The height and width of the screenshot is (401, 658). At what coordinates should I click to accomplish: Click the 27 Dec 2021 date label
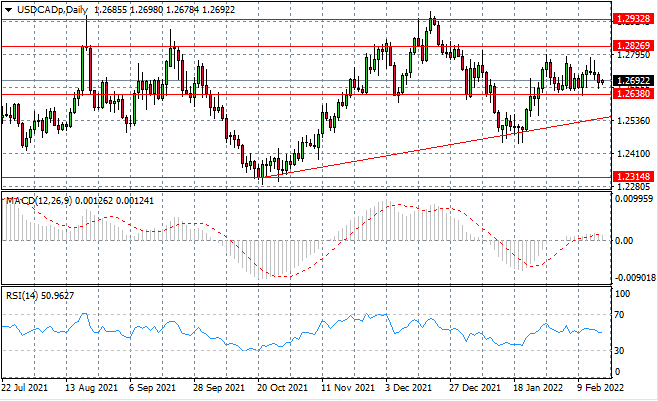coord(475,388)
